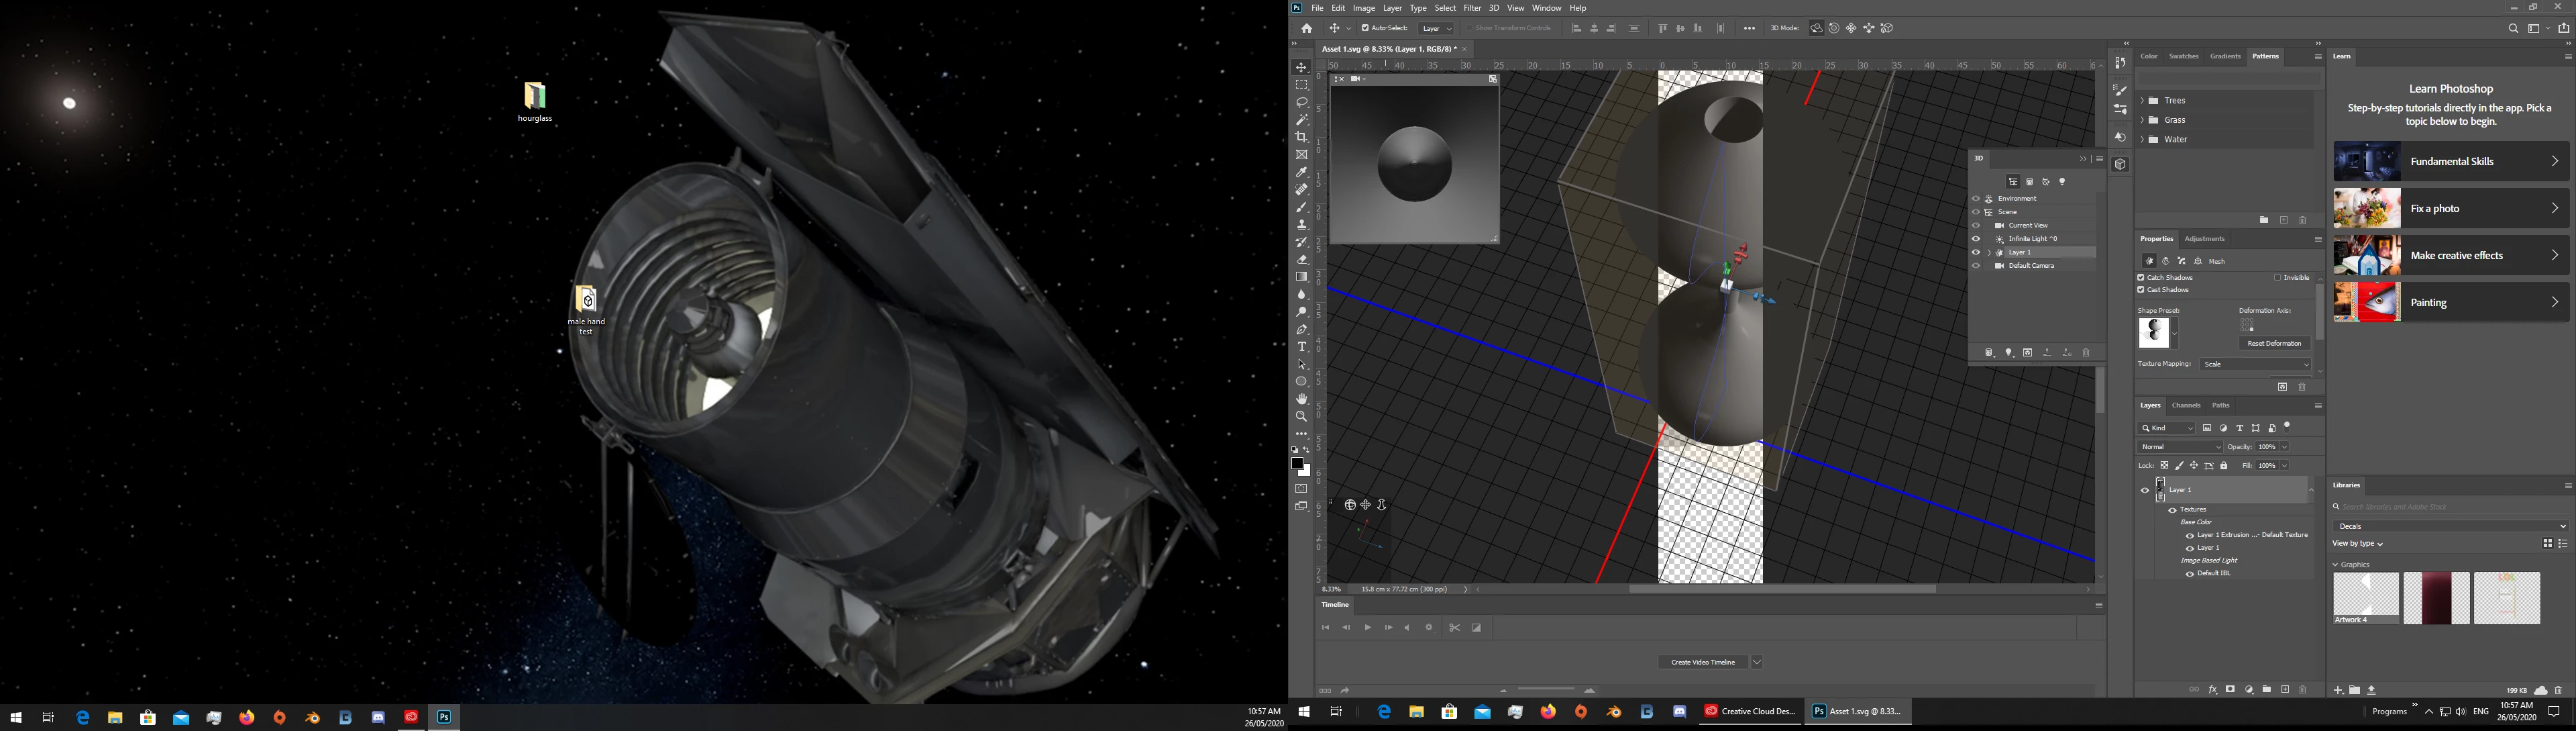Activate the Hand tool
The width and height of the screenshot is (2576, 731).
pyautogui.click(x=1301, y=399)
